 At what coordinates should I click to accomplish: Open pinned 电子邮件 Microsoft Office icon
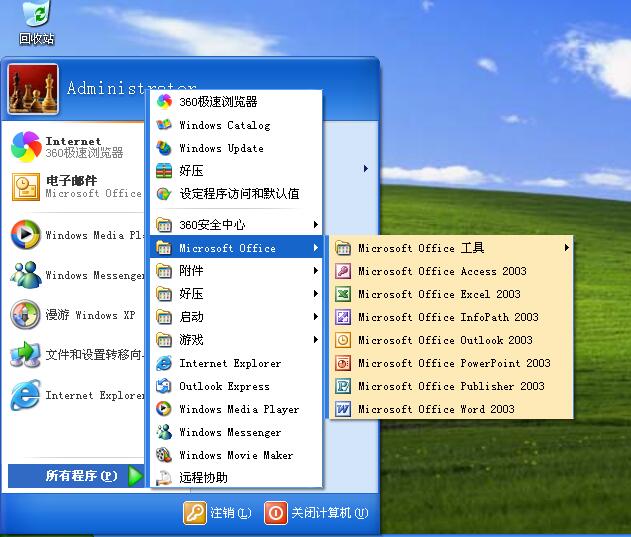click(26, 187)
